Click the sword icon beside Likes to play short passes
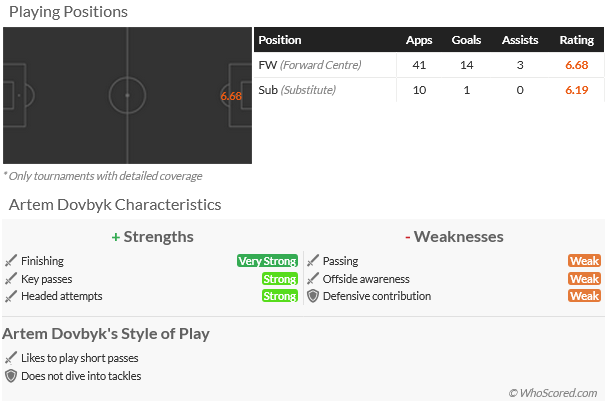The height and width of the screenshot is (402, 607). (x=11, y=357)
